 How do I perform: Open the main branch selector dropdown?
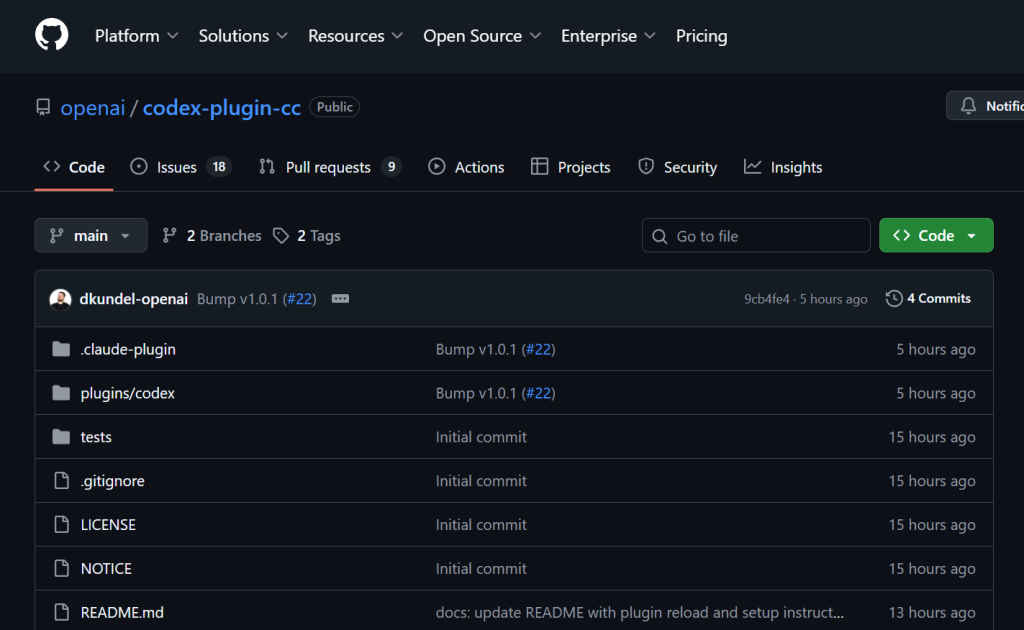(x=91, y=236)
